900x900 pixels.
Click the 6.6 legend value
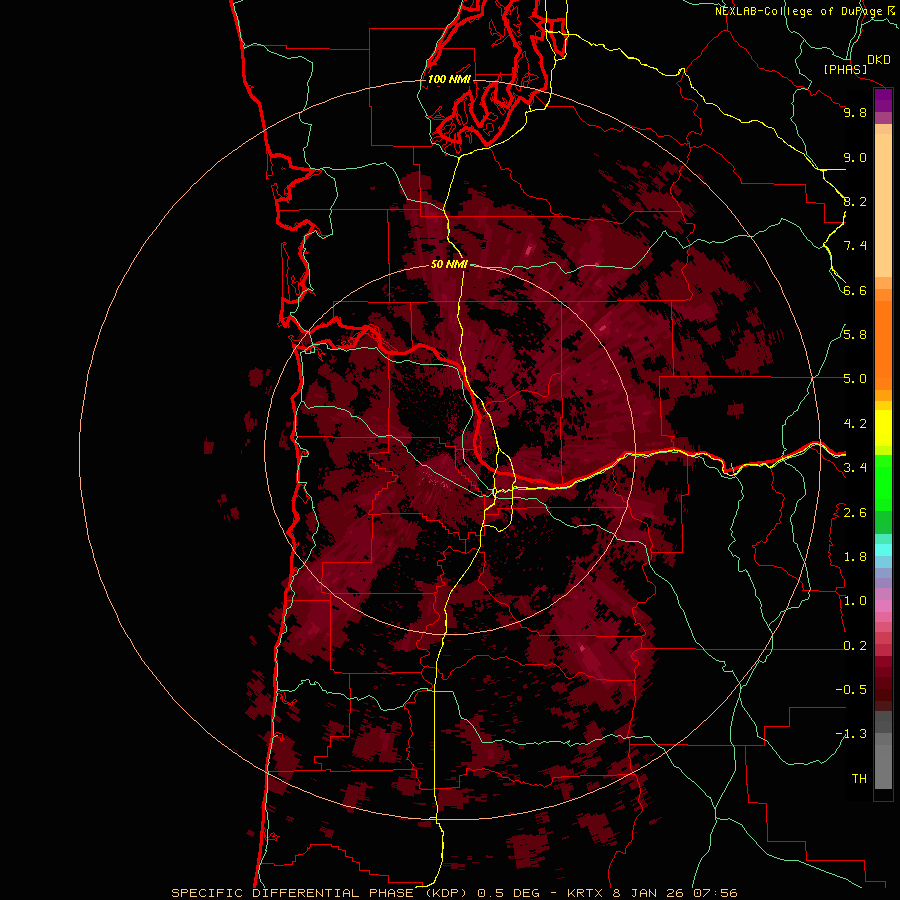[855, 290]
